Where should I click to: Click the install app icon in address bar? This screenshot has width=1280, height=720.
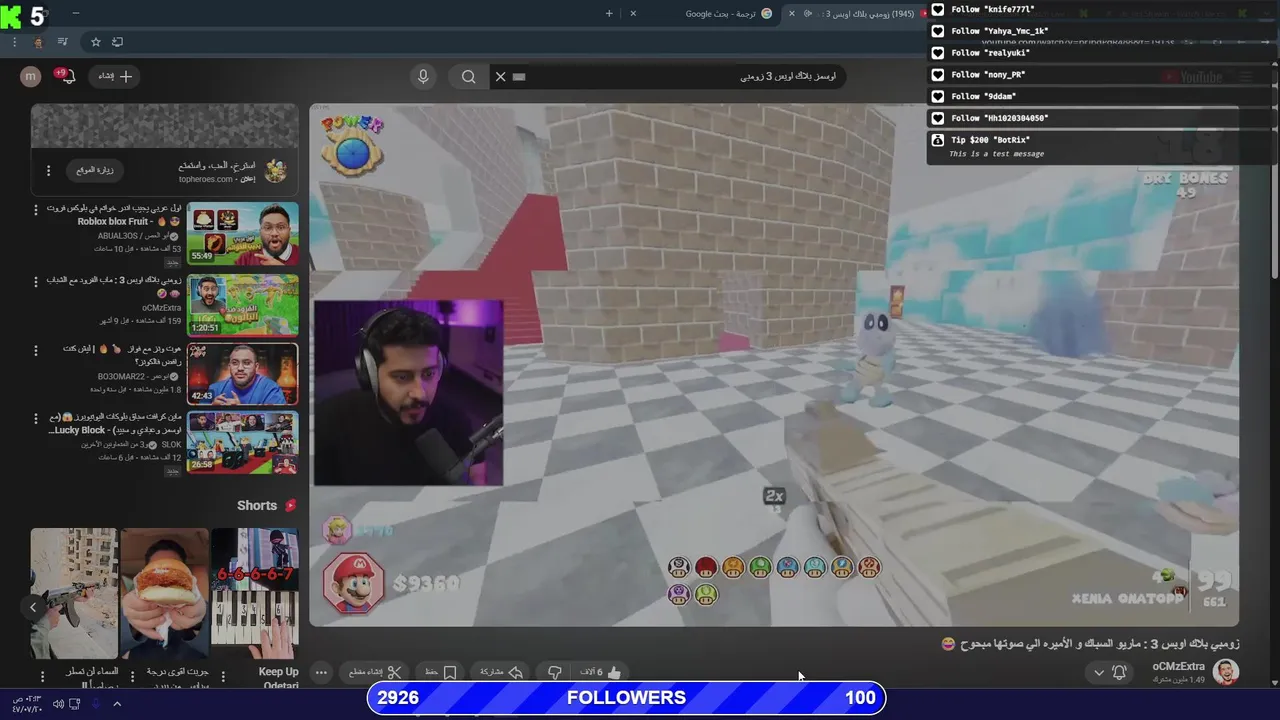point(118,42)
